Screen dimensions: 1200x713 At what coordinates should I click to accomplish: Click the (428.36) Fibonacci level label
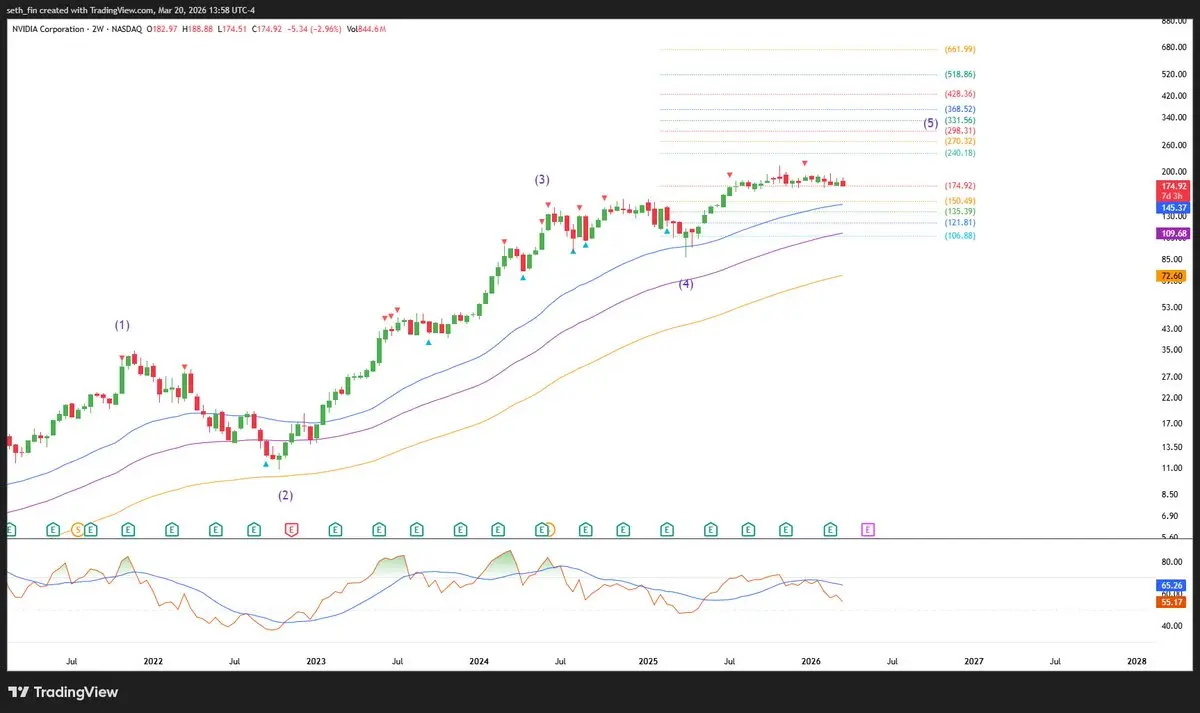(961, 93)
